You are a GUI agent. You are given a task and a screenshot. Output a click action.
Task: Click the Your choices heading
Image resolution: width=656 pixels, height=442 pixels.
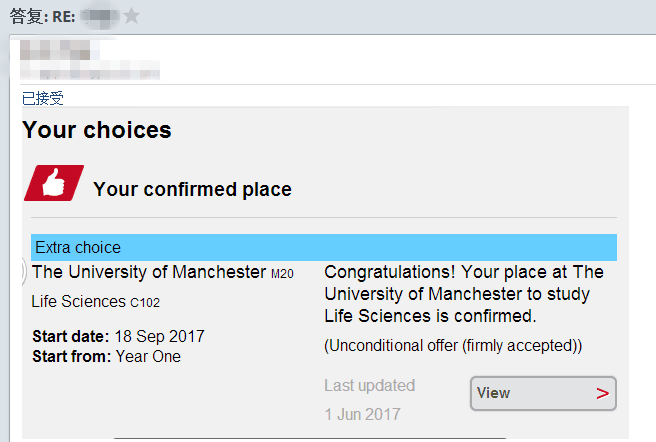click(x=97, y=130)
